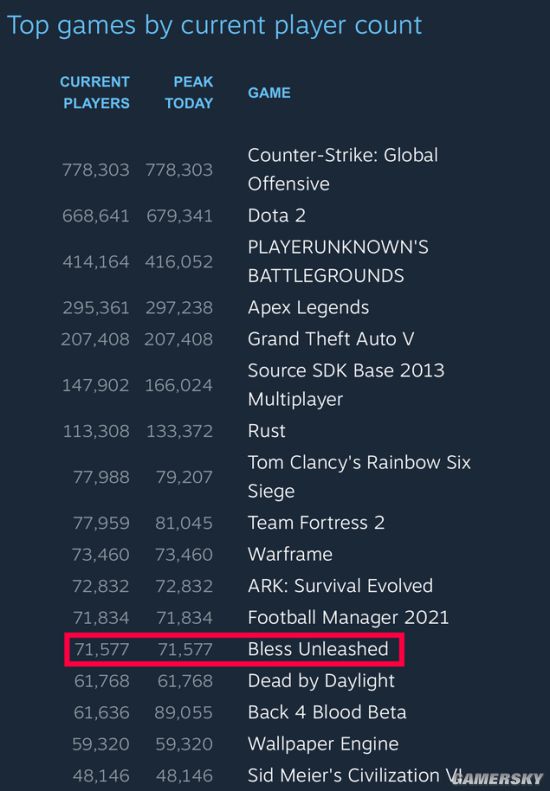Image resolution: width=550 pixels, height=791 pixels.
Task: Click the highlighted Bless Unleashed link
Action: [x=318, y=649]
